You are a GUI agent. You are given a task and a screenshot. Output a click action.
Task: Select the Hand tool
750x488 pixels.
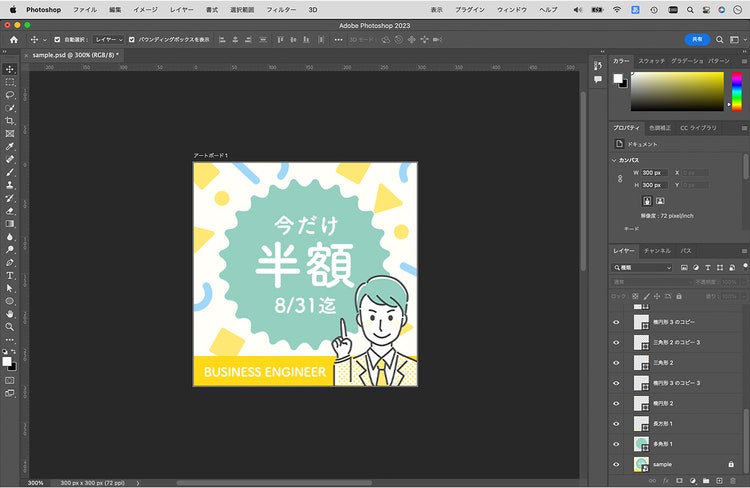[x=10, y=314]
